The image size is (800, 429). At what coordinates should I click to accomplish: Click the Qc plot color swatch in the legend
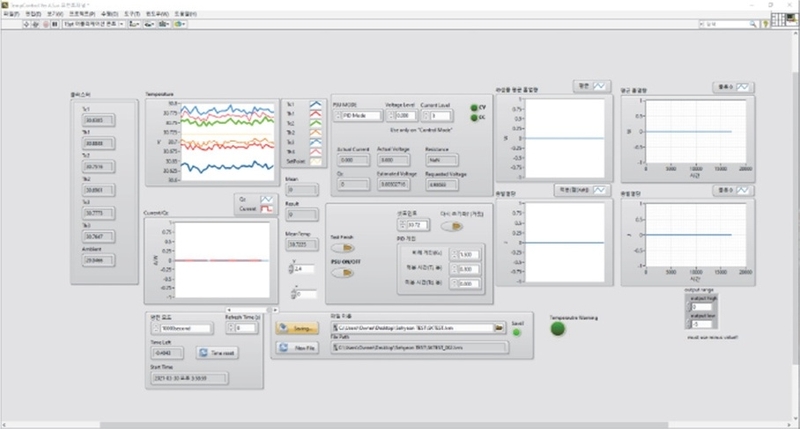click(268, 200)
